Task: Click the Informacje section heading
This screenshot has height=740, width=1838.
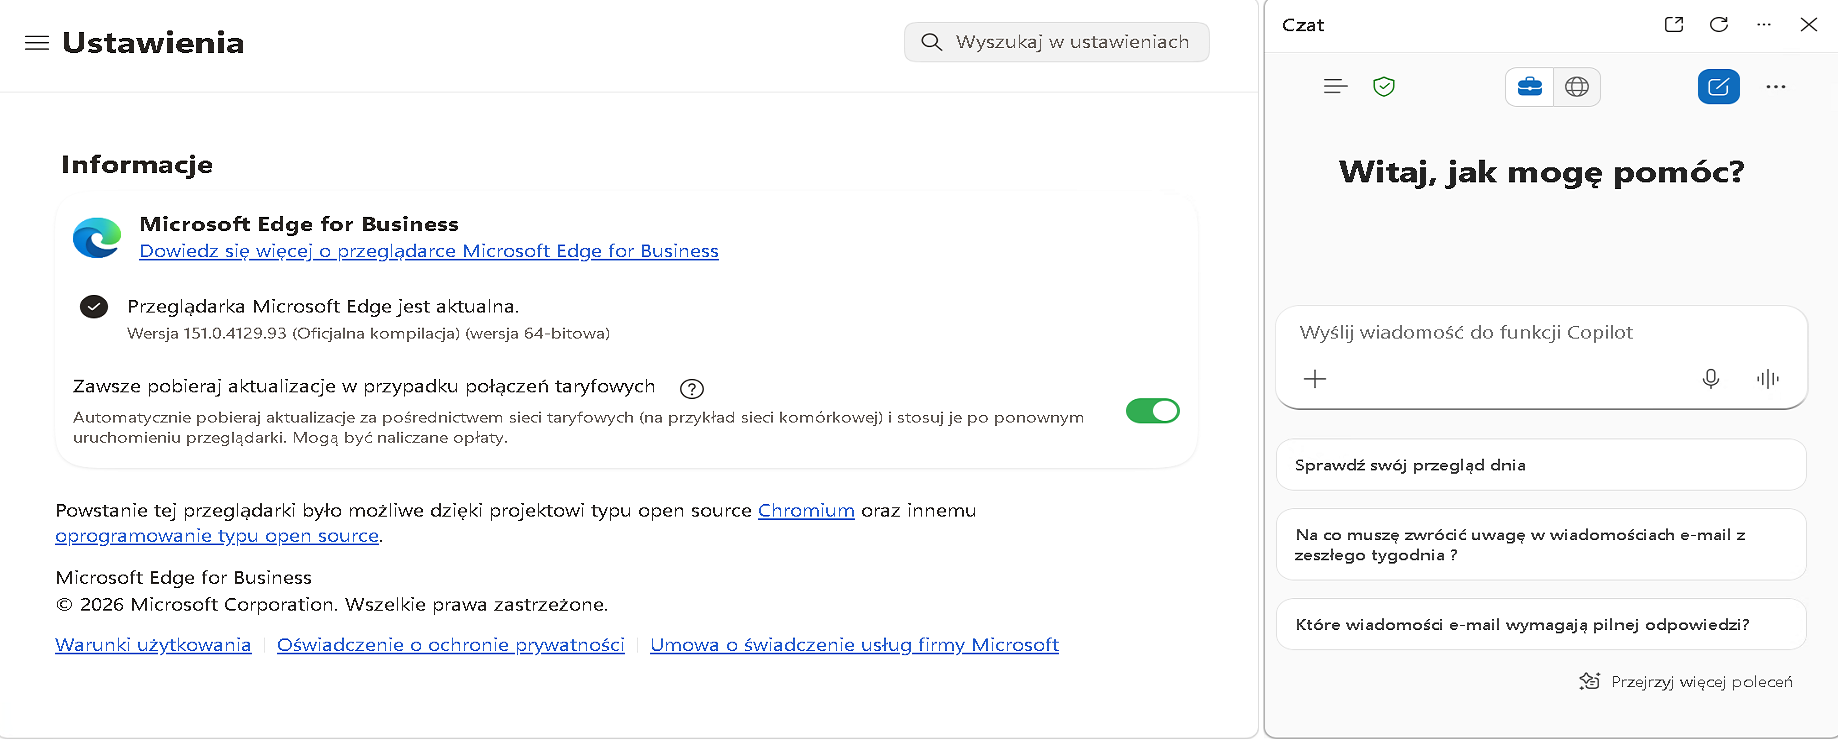Action: click(x=137, y=165)
